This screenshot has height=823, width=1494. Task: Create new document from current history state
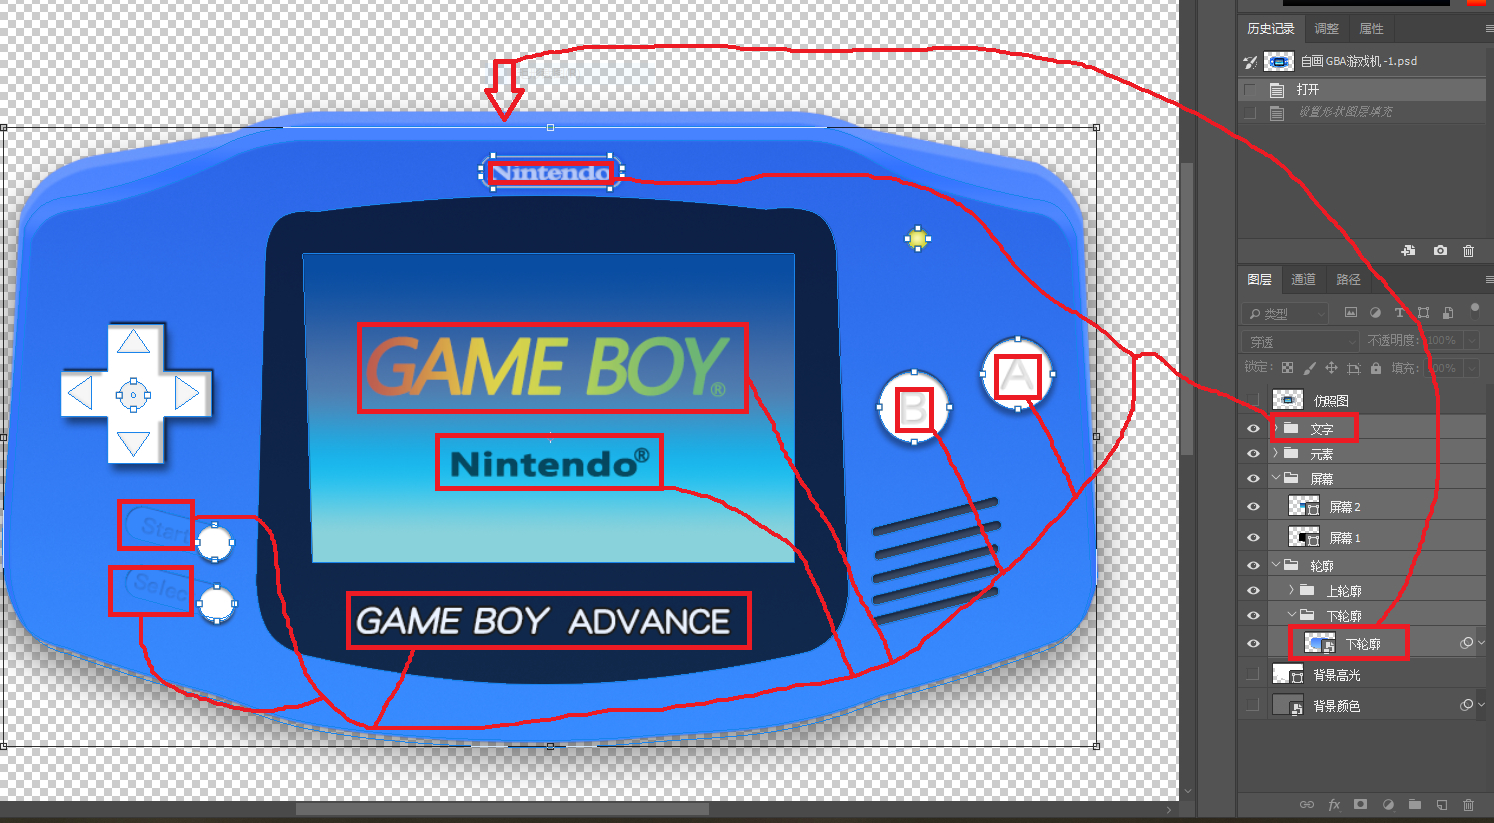point(1408,250)
